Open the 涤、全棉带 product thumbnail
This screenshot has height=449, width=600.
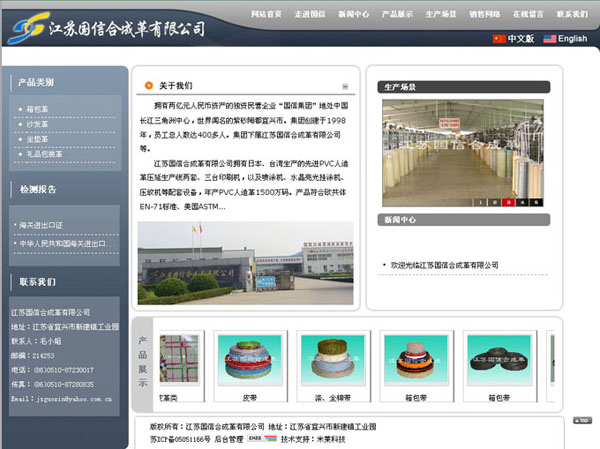point(333,359)
